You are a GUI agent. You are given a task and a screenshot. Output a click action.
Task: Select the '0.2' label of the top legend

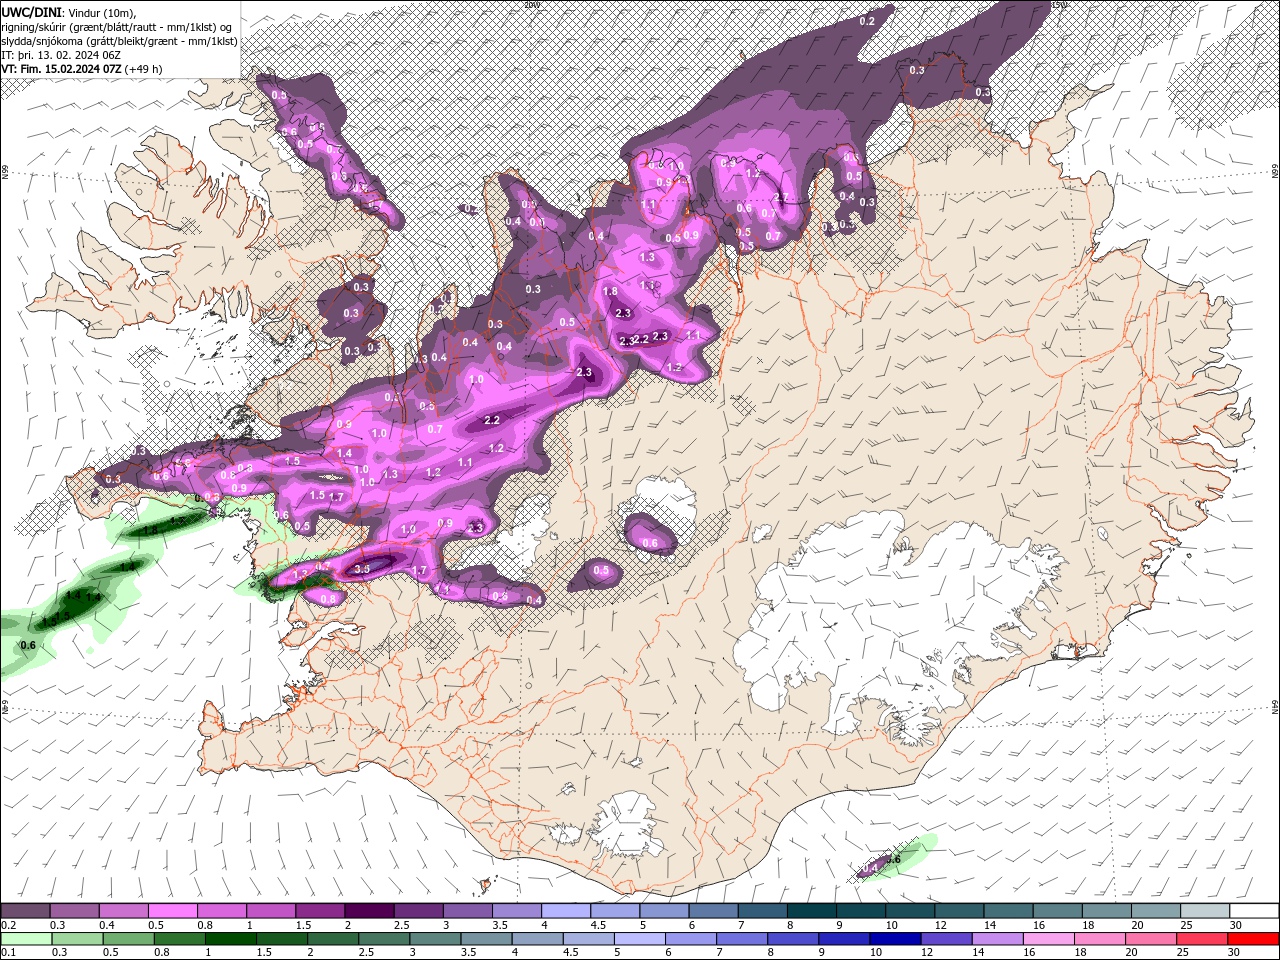click(x=8, y=925)
